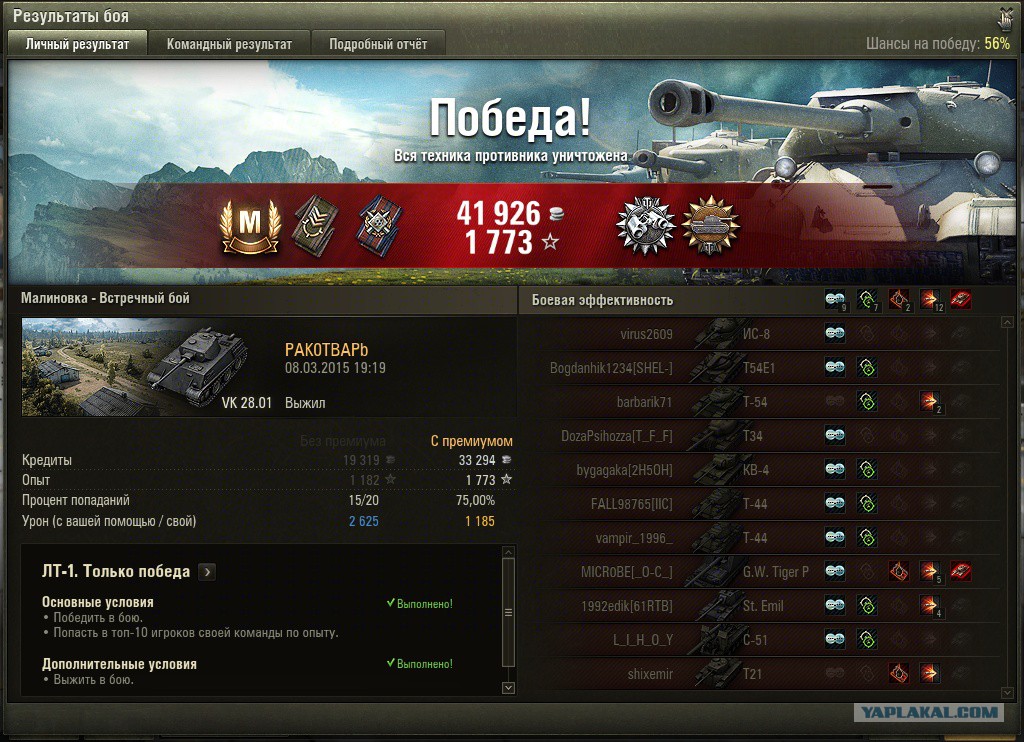
Task: Click the player name virus2609
Action: click(647, 334)
